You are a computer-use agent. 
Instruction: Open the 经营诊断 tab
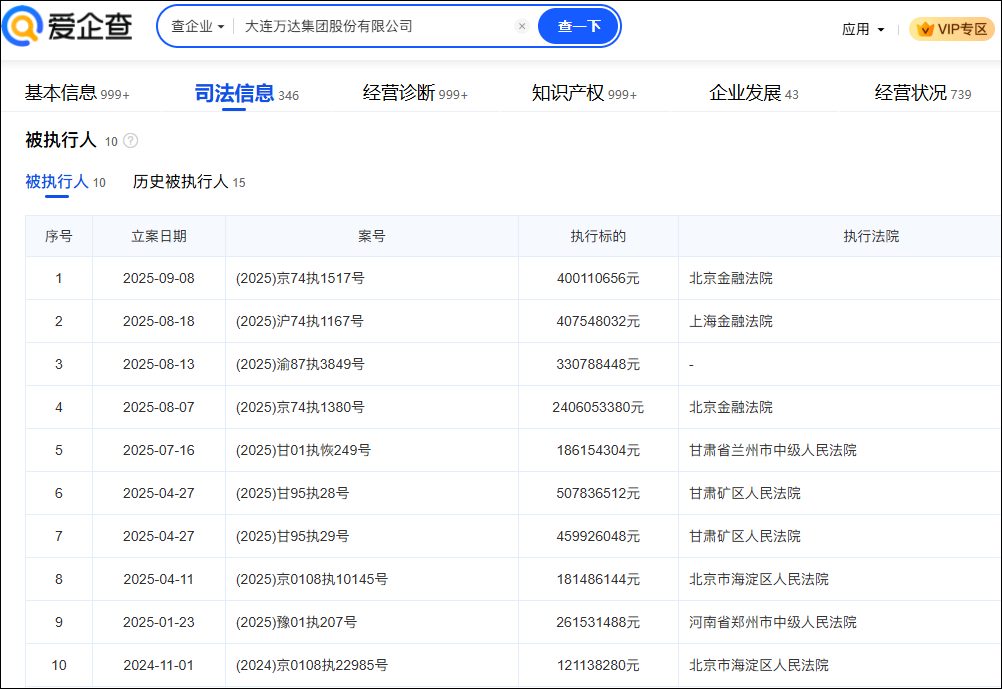tap(415, 93)
